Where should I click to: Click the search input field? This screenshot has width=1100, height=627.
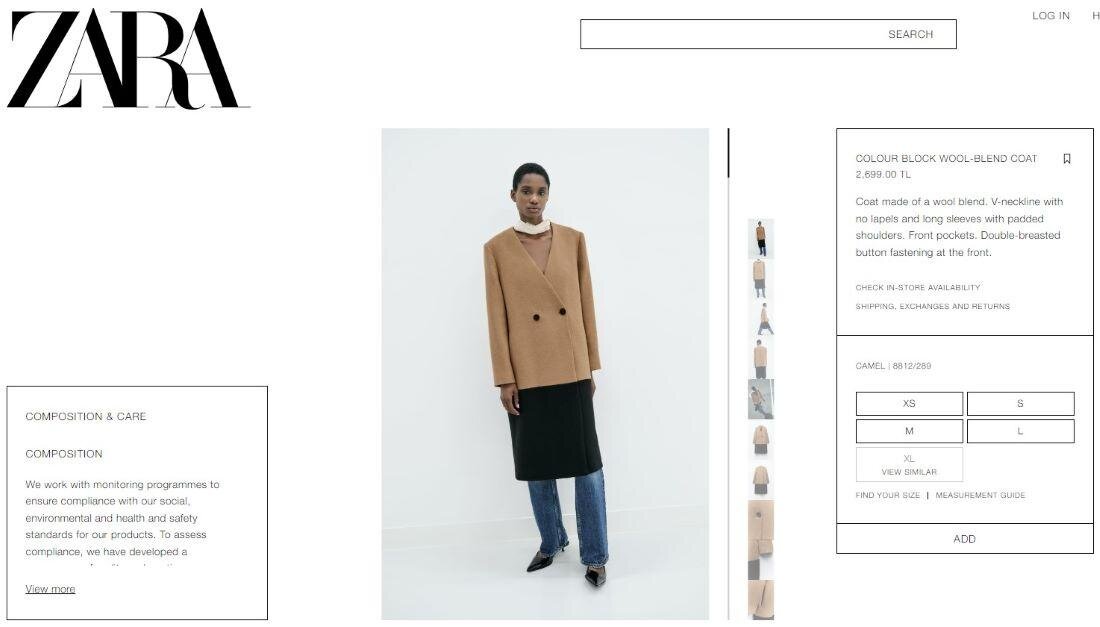tap(767, 34)
